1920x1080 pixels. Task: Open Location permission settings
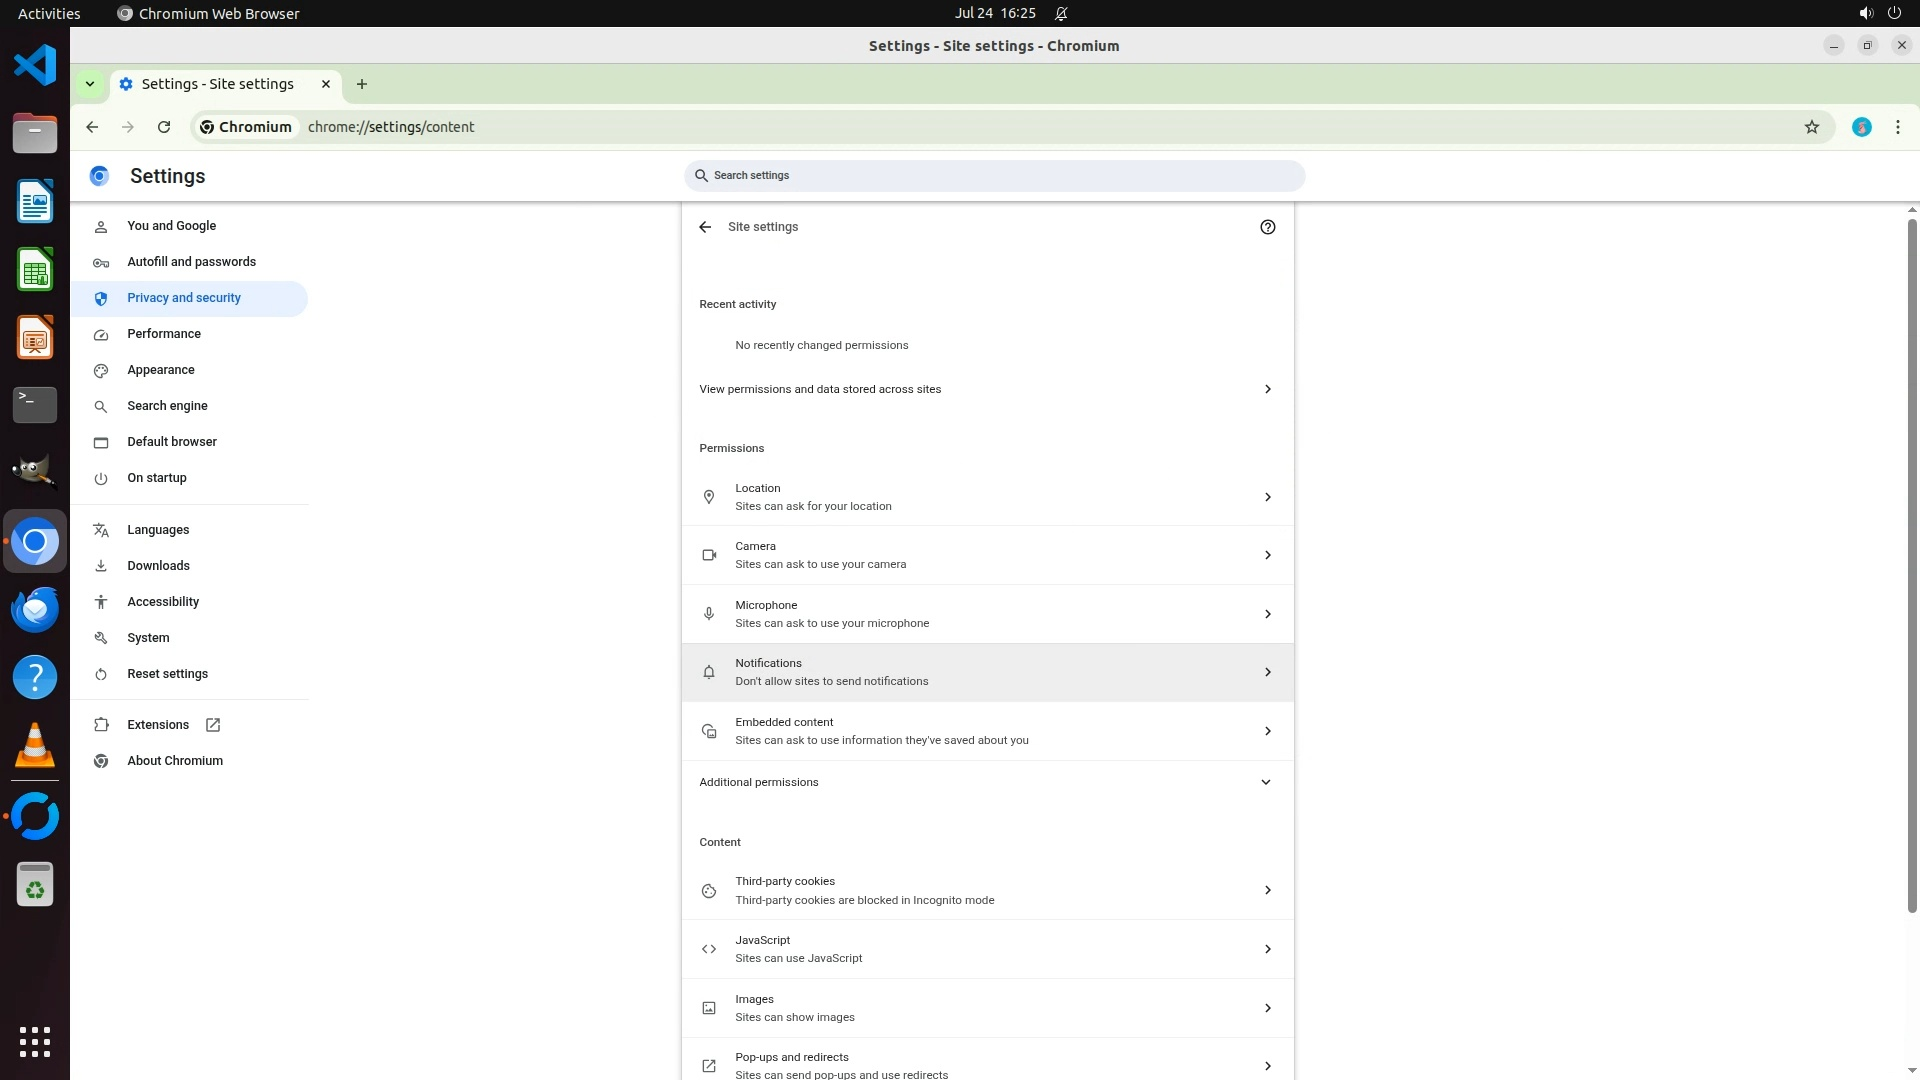pos(986,497)
